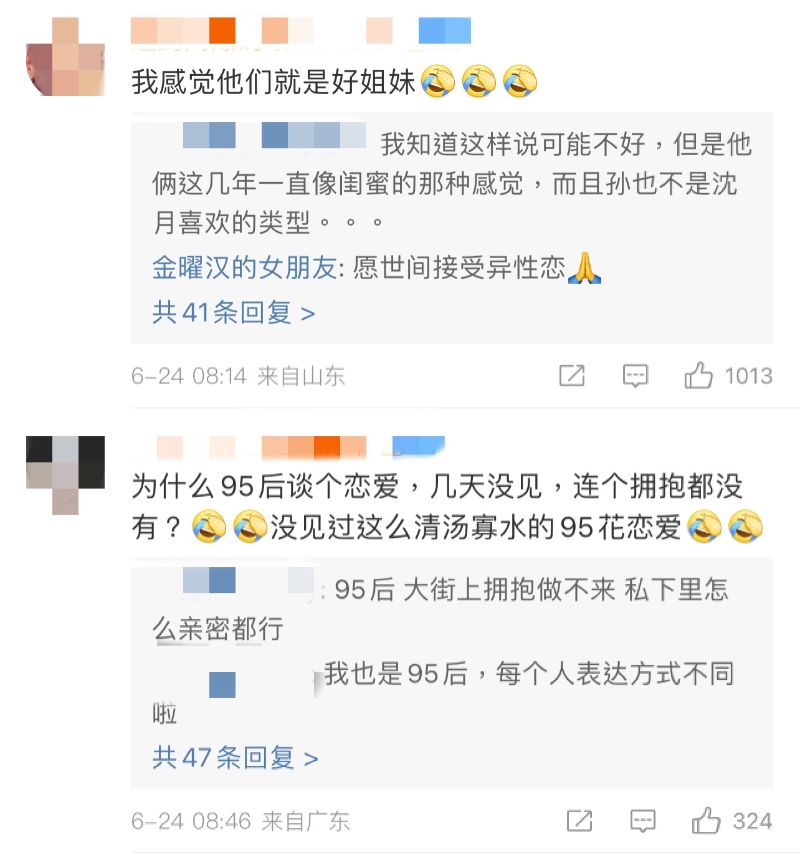
Task: Open the first commenter's blurred username
Action: tap(301, 31)
